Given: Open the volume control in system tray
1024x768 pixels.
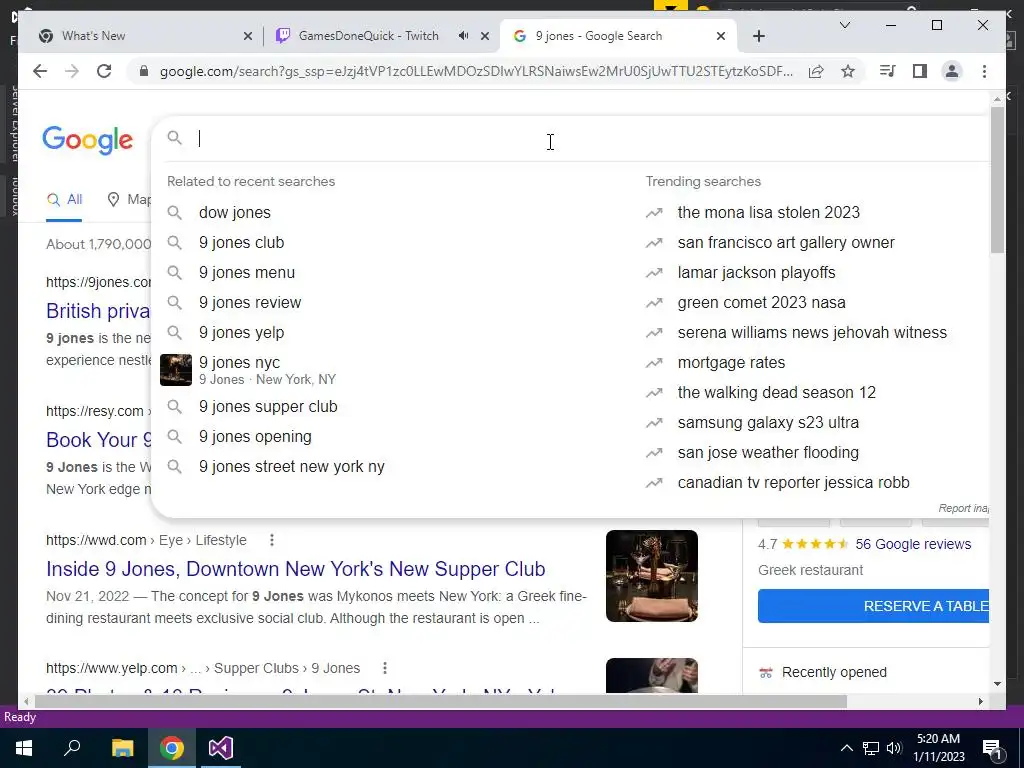Looking at the screenshot, I should 894,748.
